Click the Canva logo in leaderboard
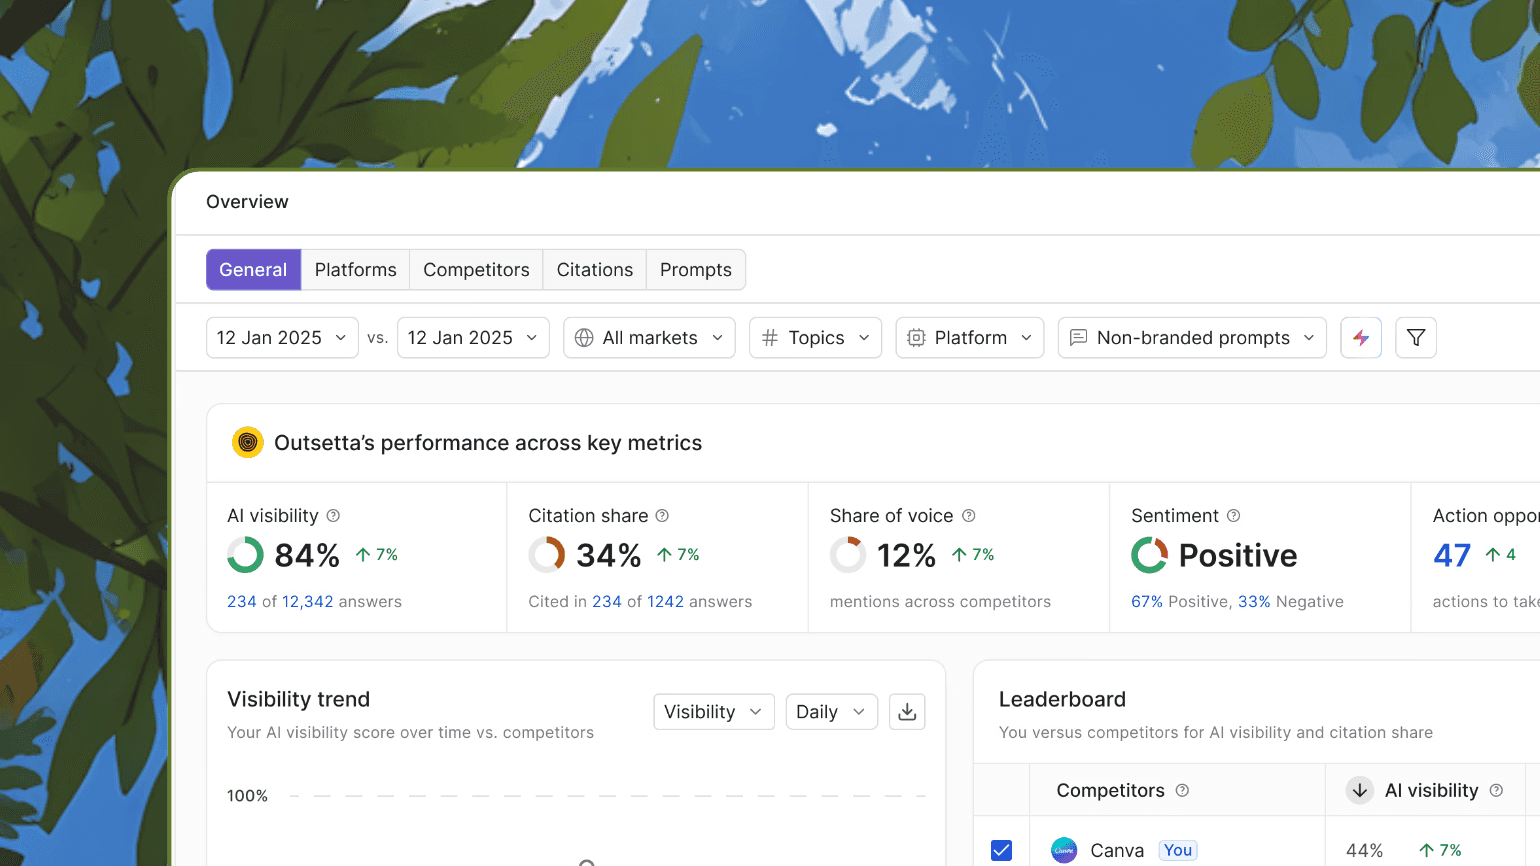The height and width of the screenshot is (866, 1540). [x=1064, y=850]
